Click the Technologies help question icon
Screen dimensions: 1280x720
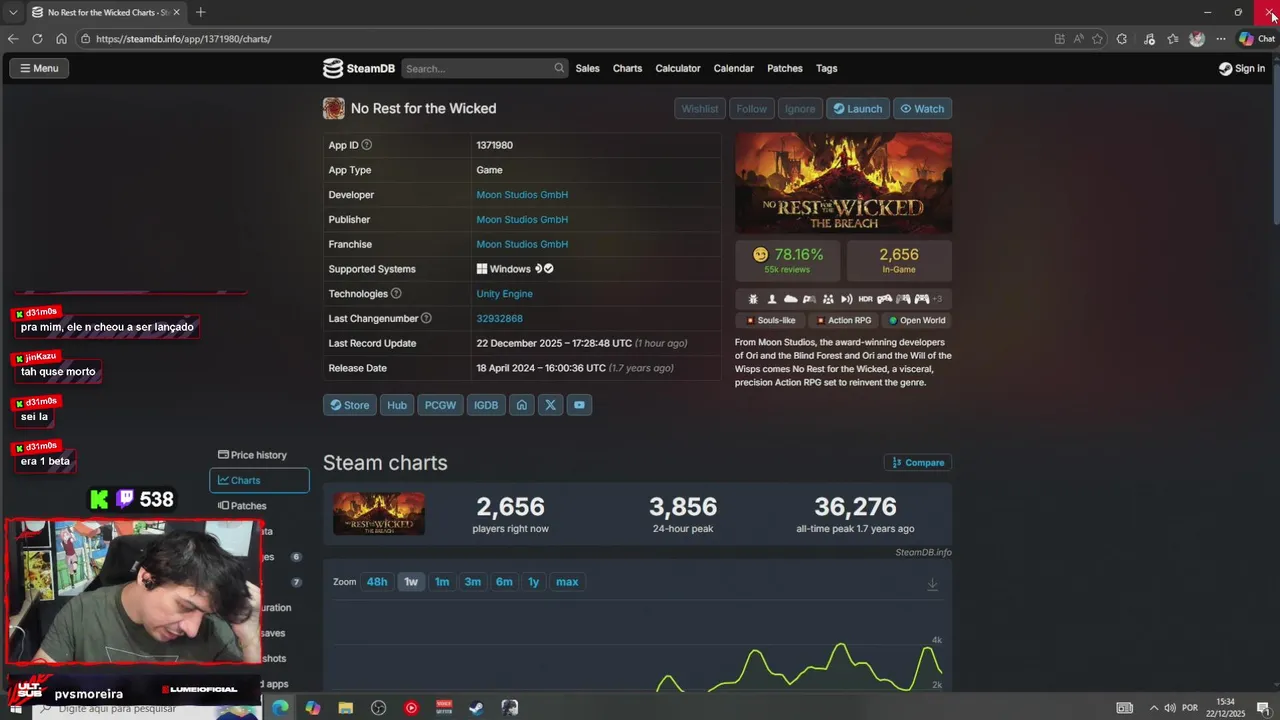(396, 294)
